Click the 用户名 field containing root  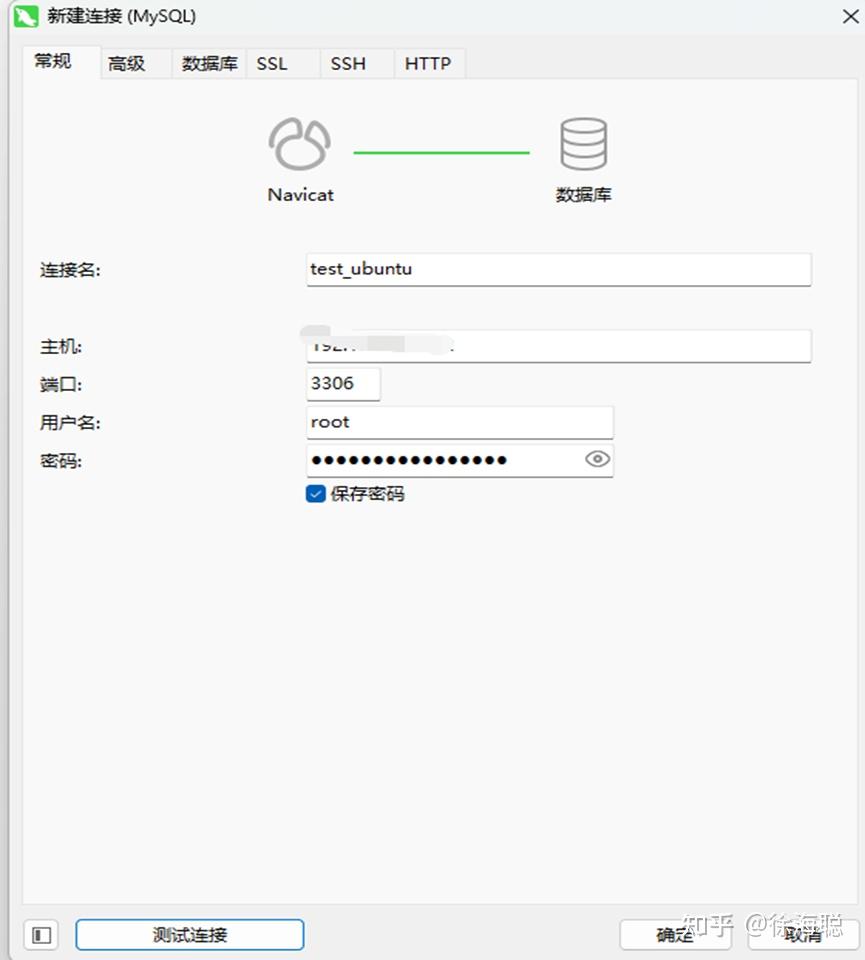[459, 422]
